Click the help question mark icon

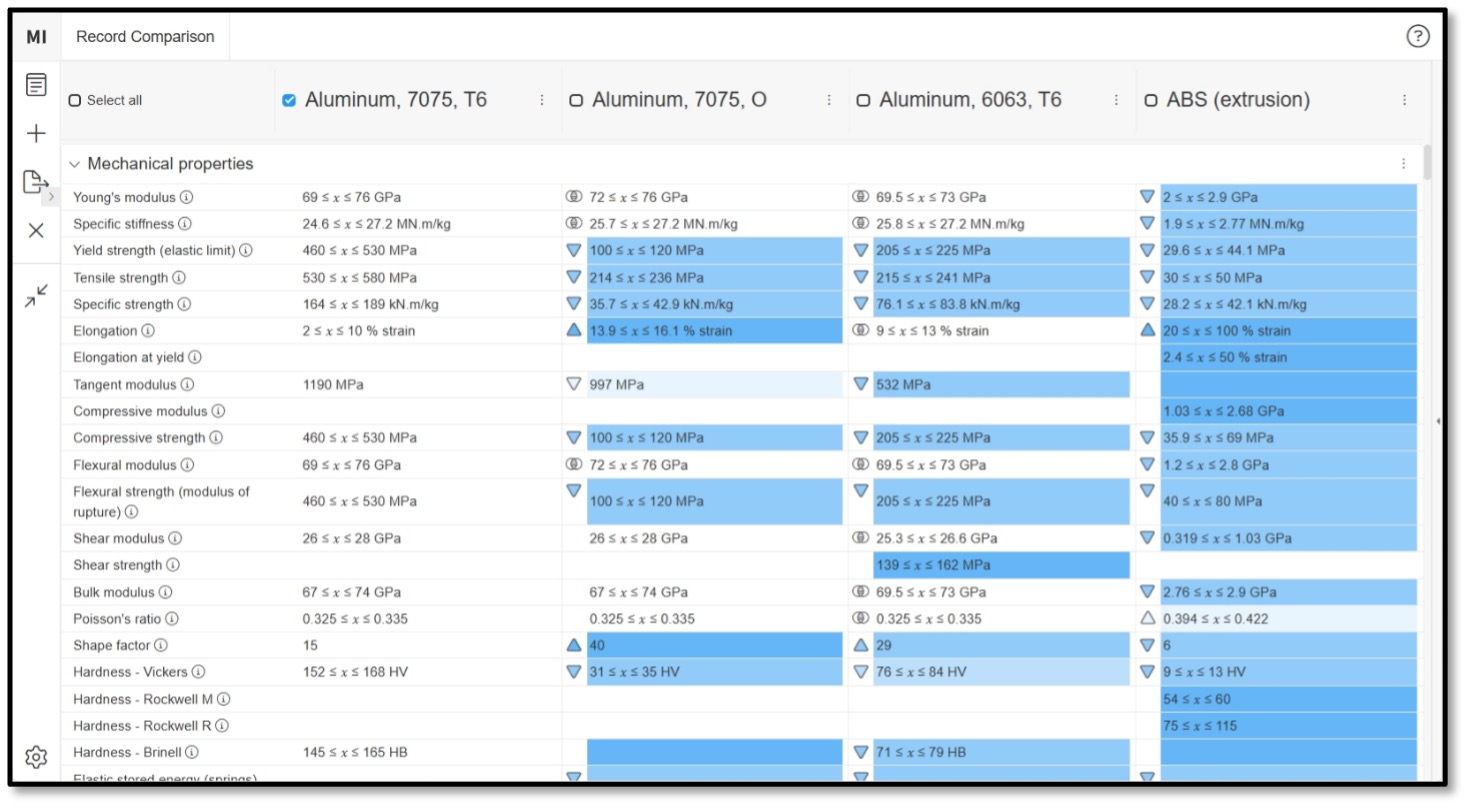tap(1417, 37)
